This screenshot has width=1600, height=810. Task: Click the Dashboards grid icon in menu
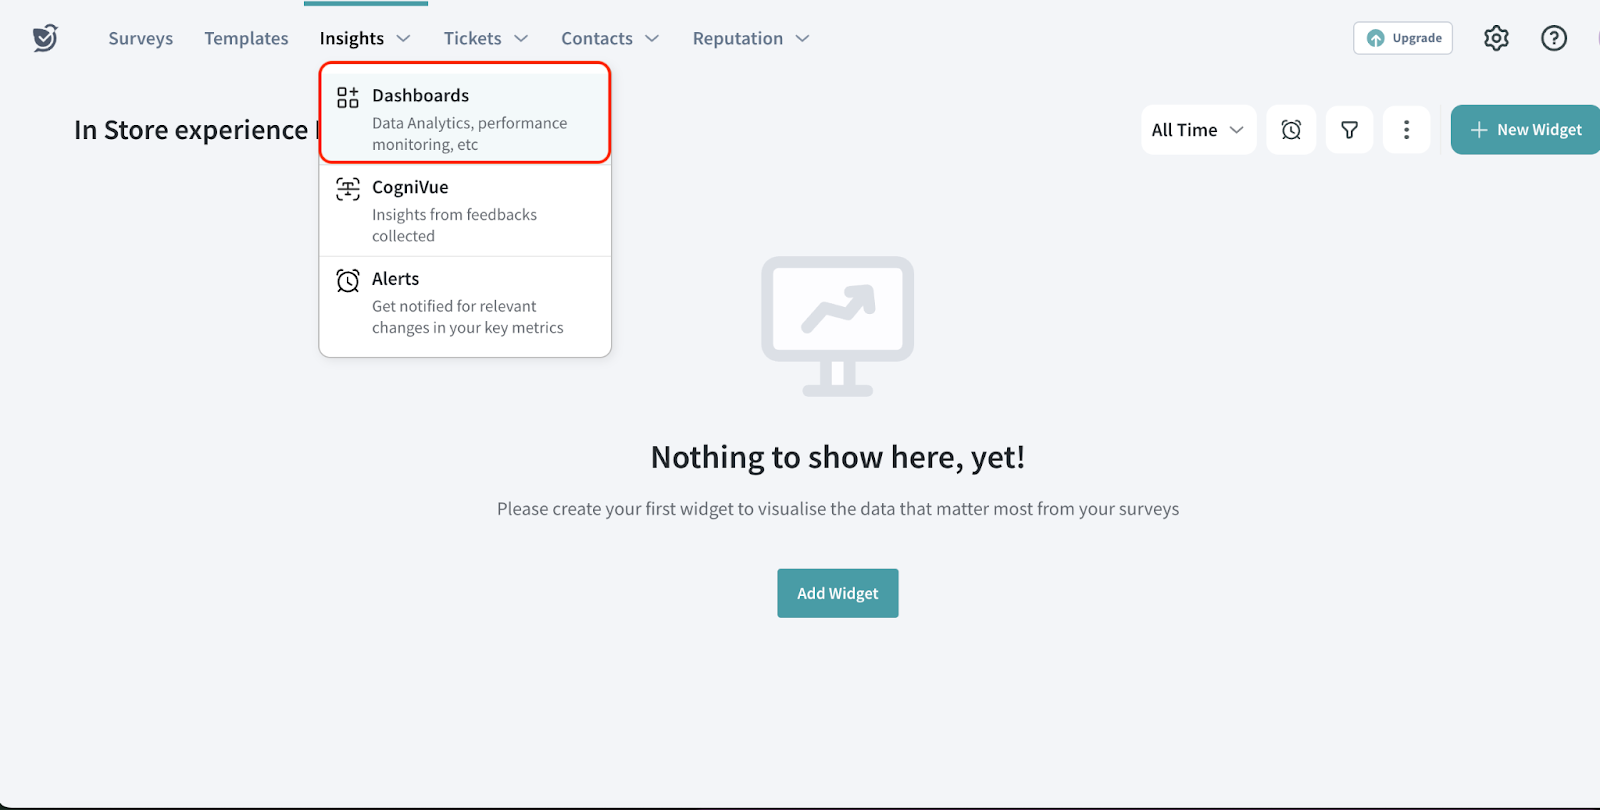[347, 97]
